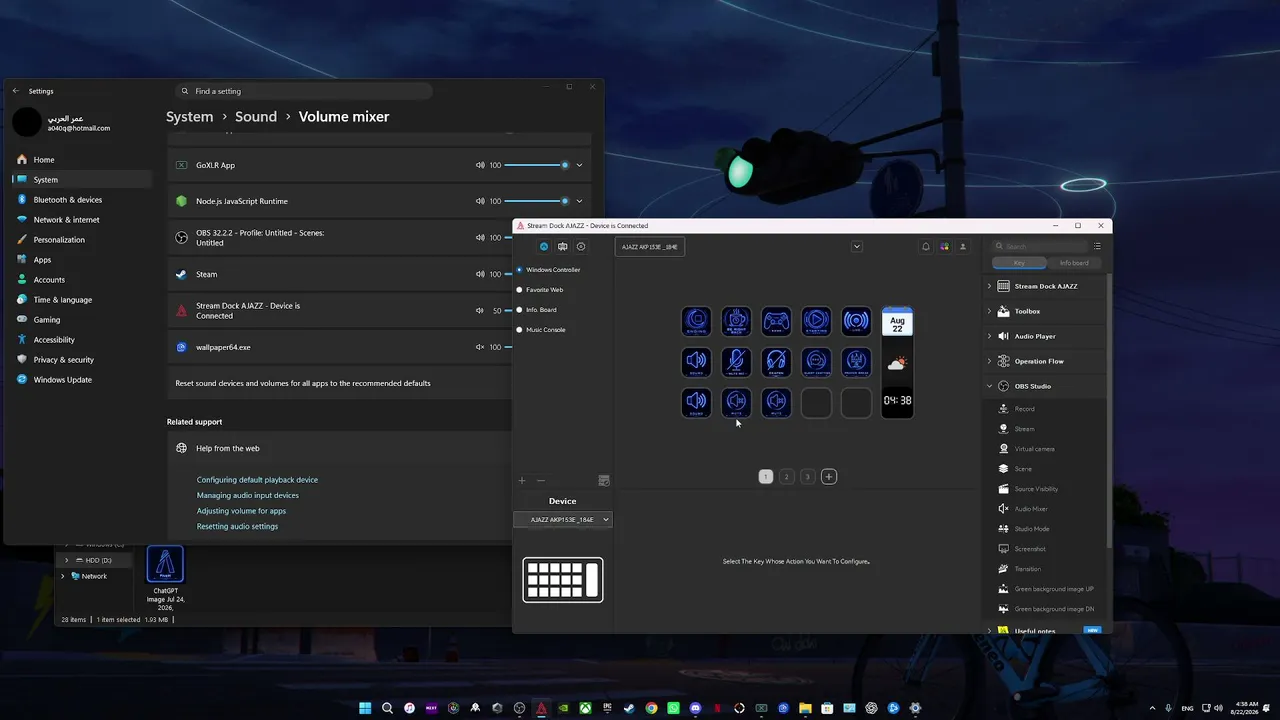This screenshot has height=720, width=1280.
Task: Click the Aug 22 calendar key
Action: [897, 323]
